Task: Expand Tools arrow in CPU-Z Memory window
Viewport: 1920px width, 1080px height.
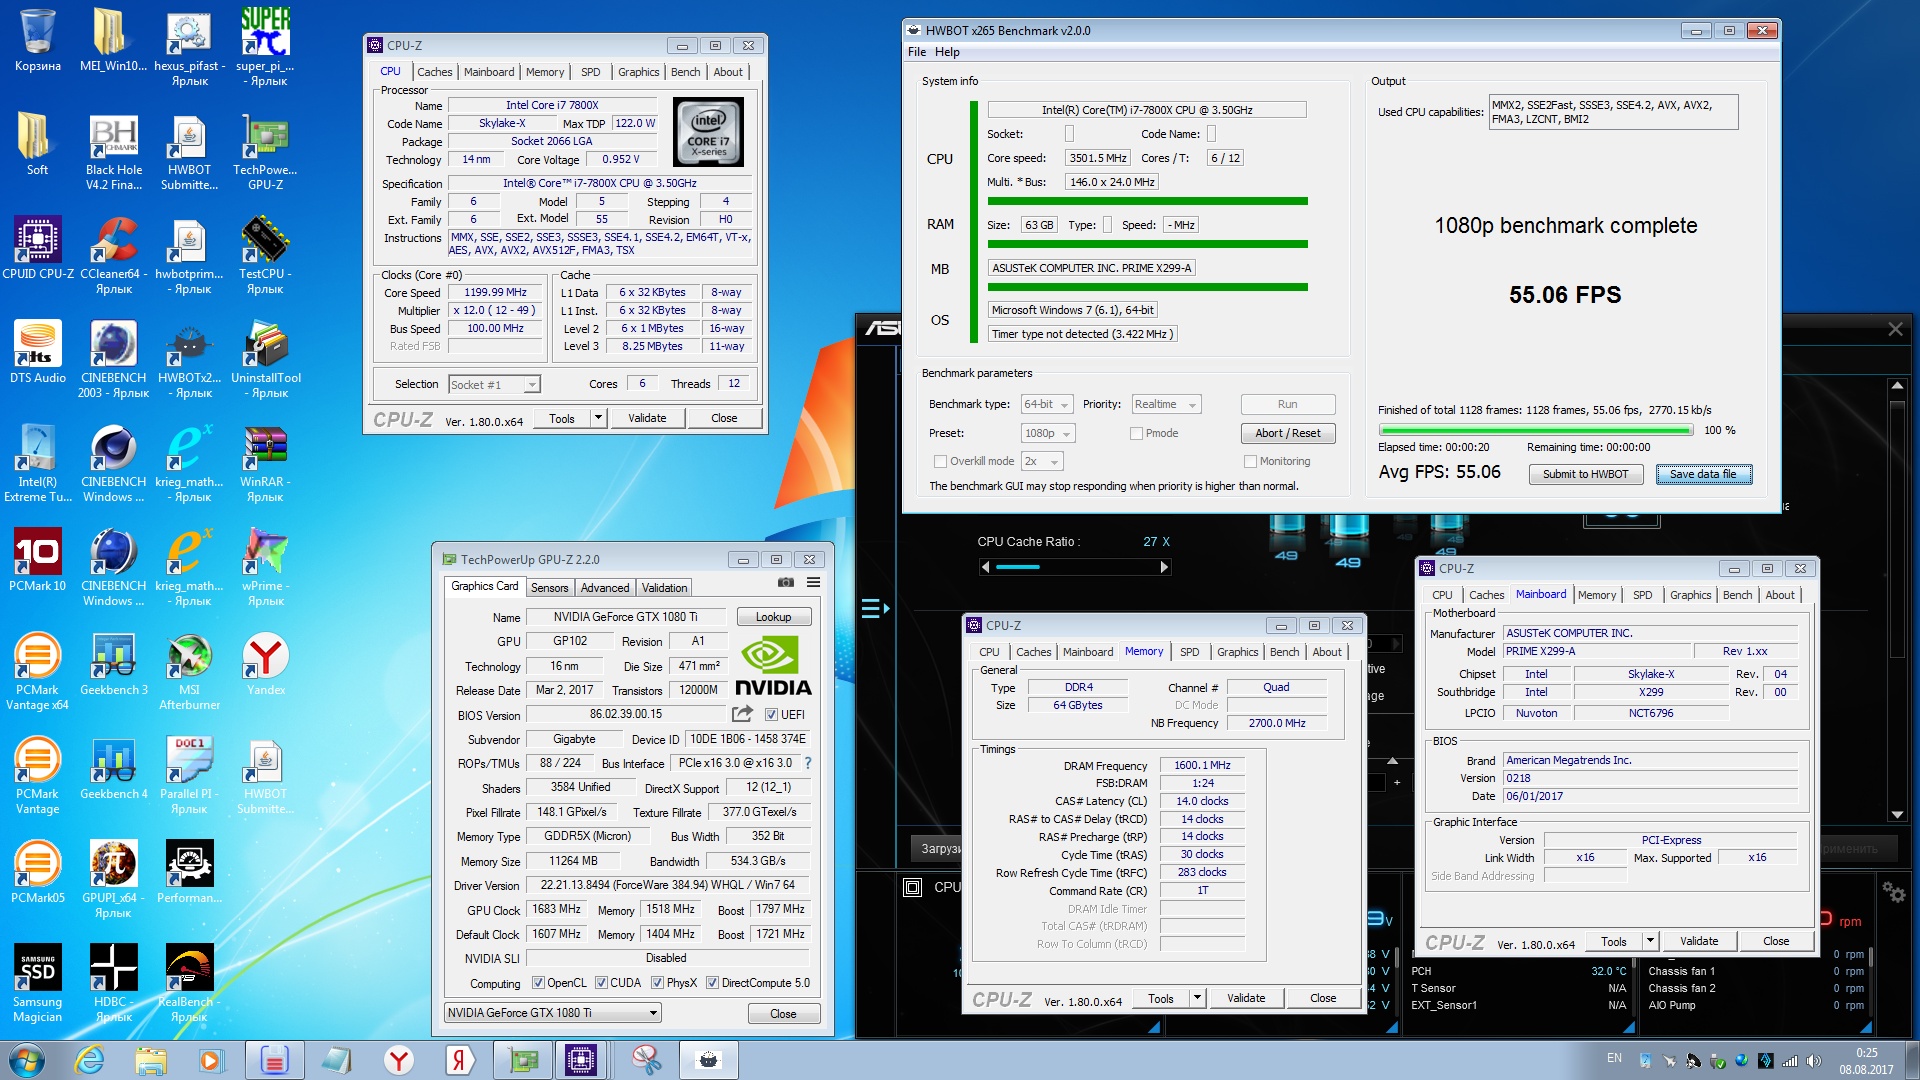Action: 1197,998
